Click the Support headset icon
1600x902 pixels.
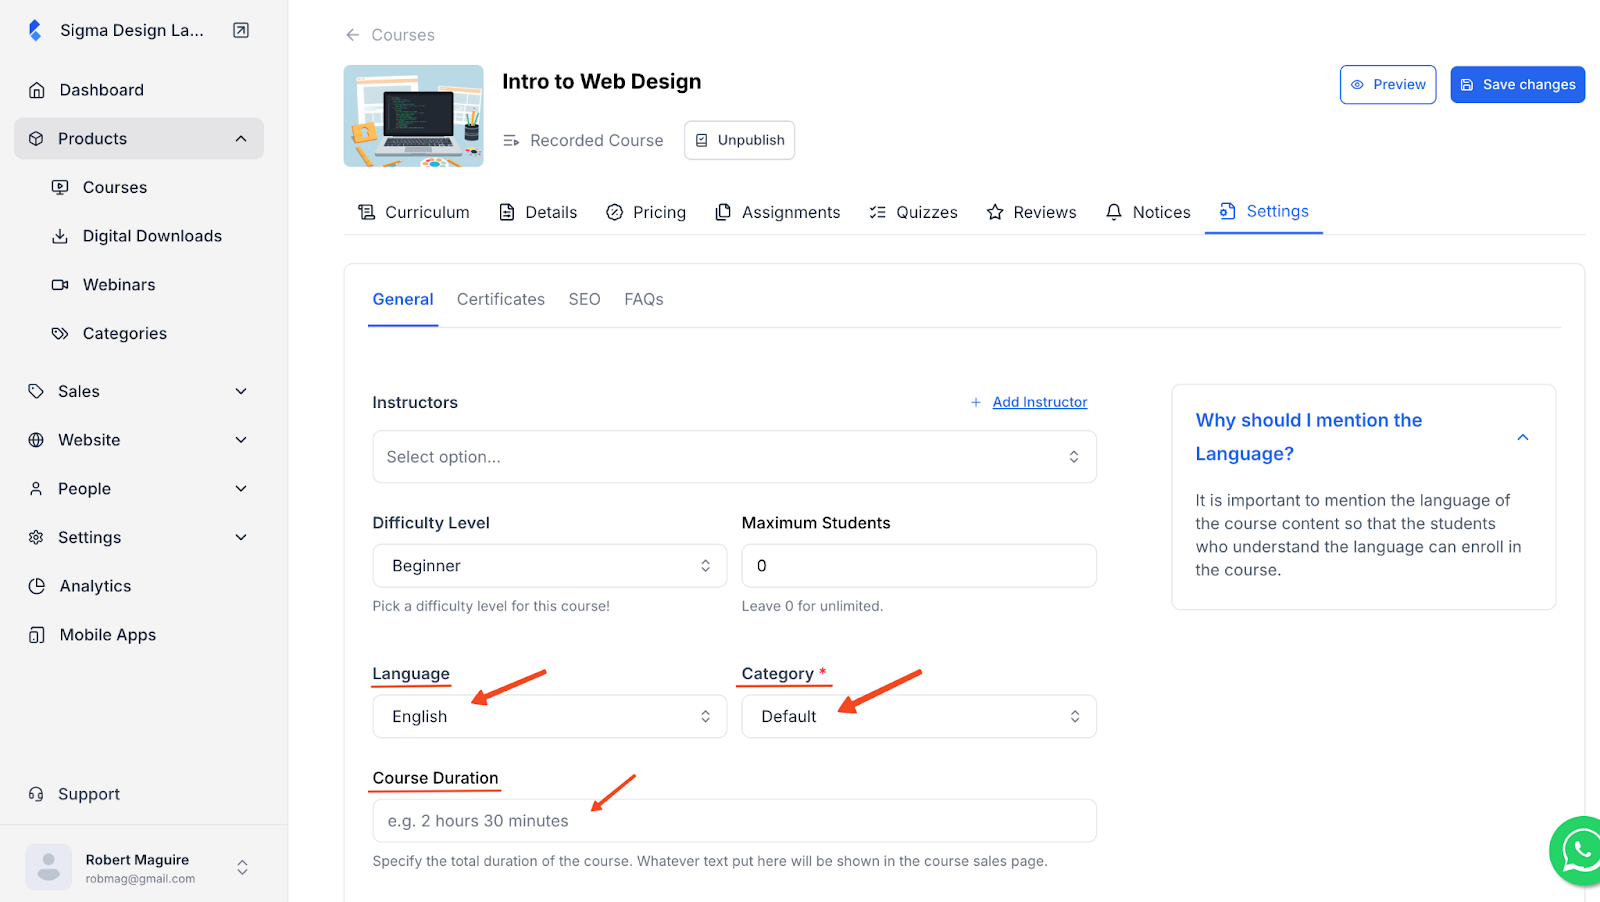coord(36,794)
